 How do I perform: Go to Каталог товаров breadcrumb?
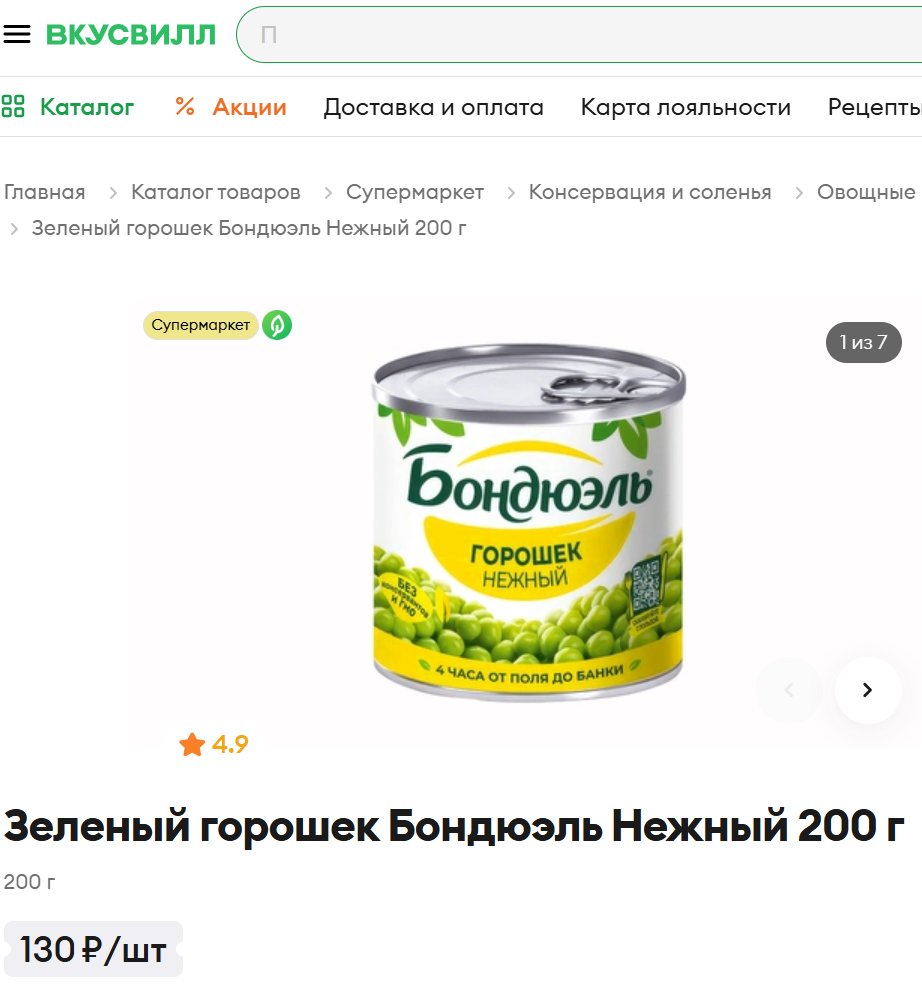pos(216,192)
